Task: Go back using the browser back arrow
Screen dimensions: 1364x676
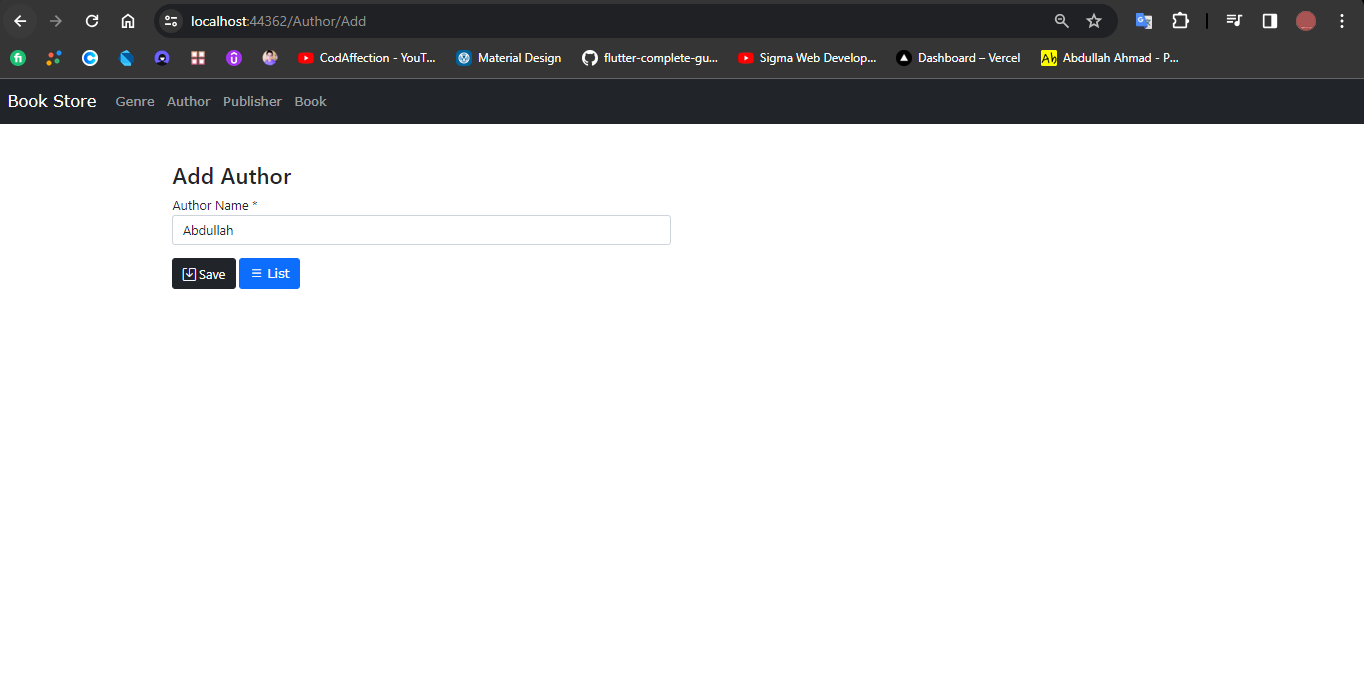Action: click(20, 21)
